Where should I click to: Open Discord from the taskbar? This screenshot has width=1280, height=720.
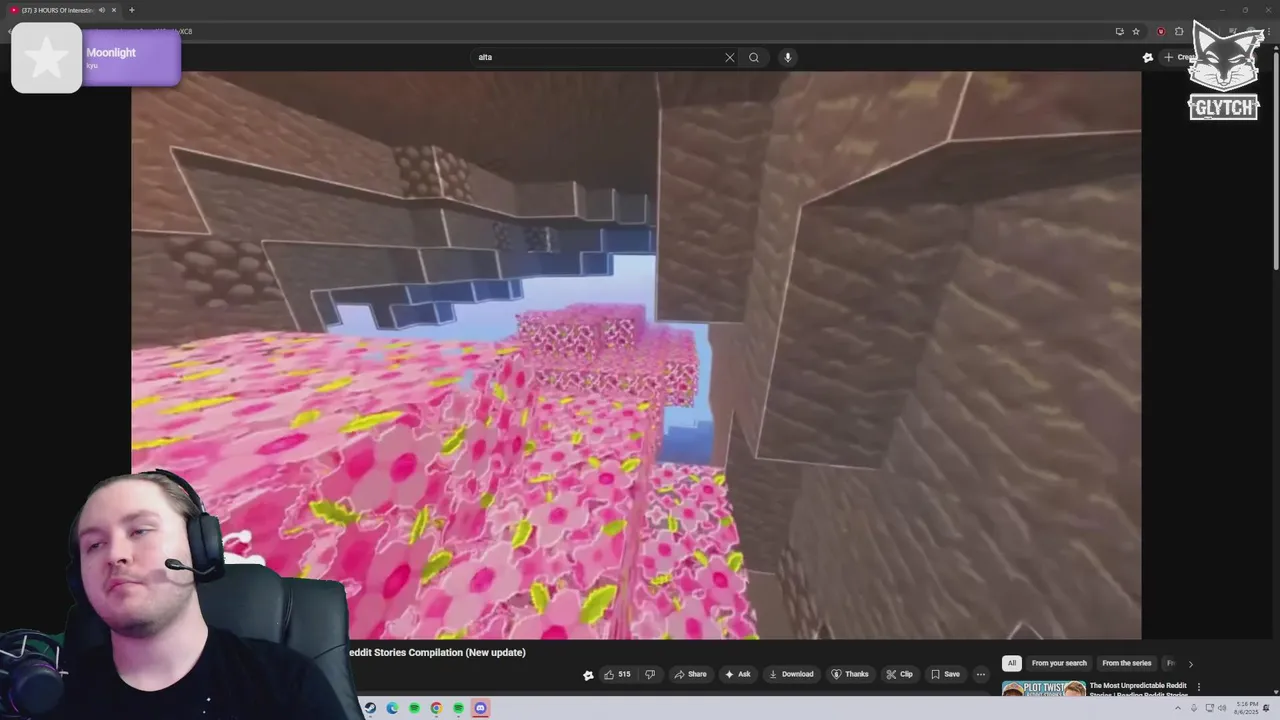coord(480,708)
